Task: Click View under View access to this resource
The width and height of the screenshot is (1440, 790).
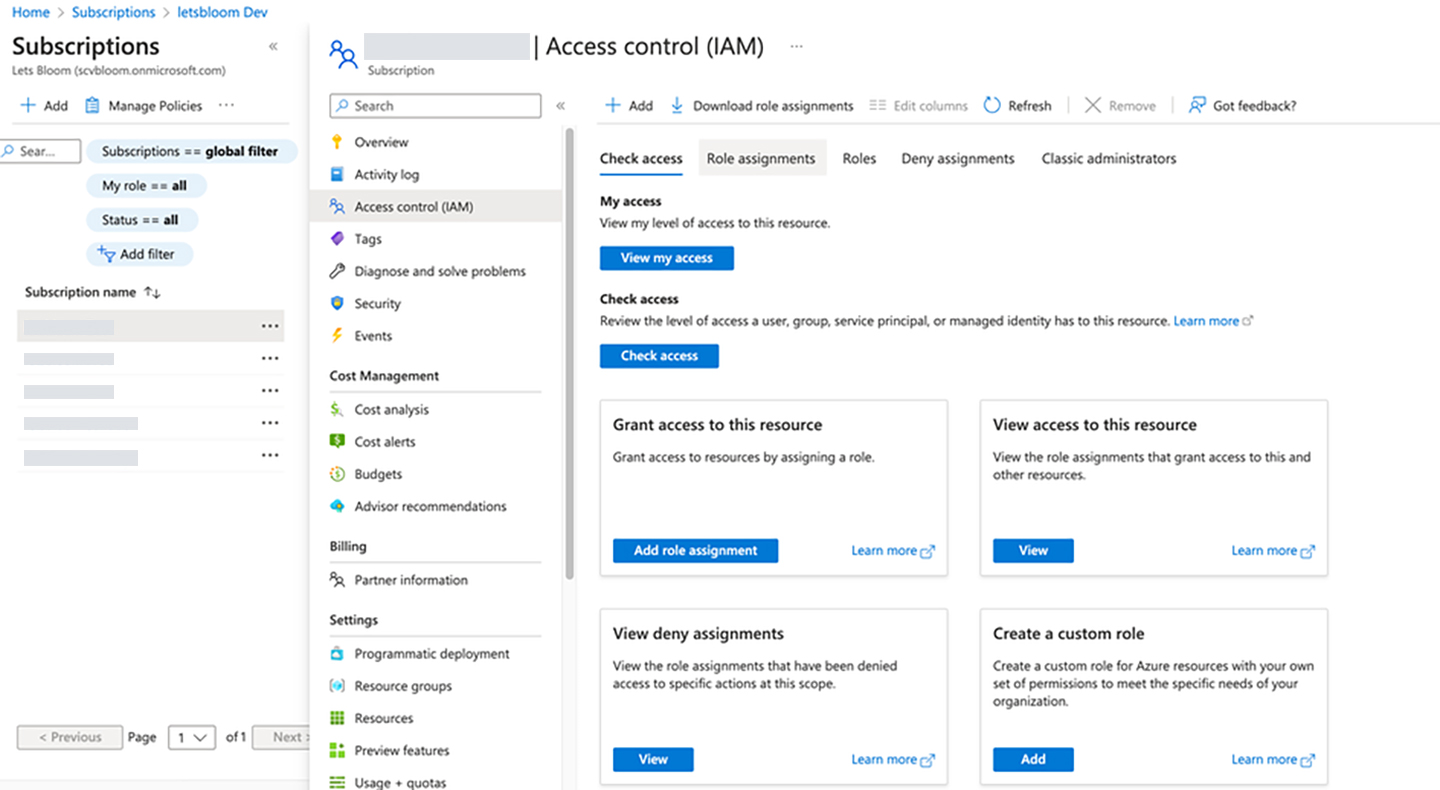Action: coord(1033,550)
